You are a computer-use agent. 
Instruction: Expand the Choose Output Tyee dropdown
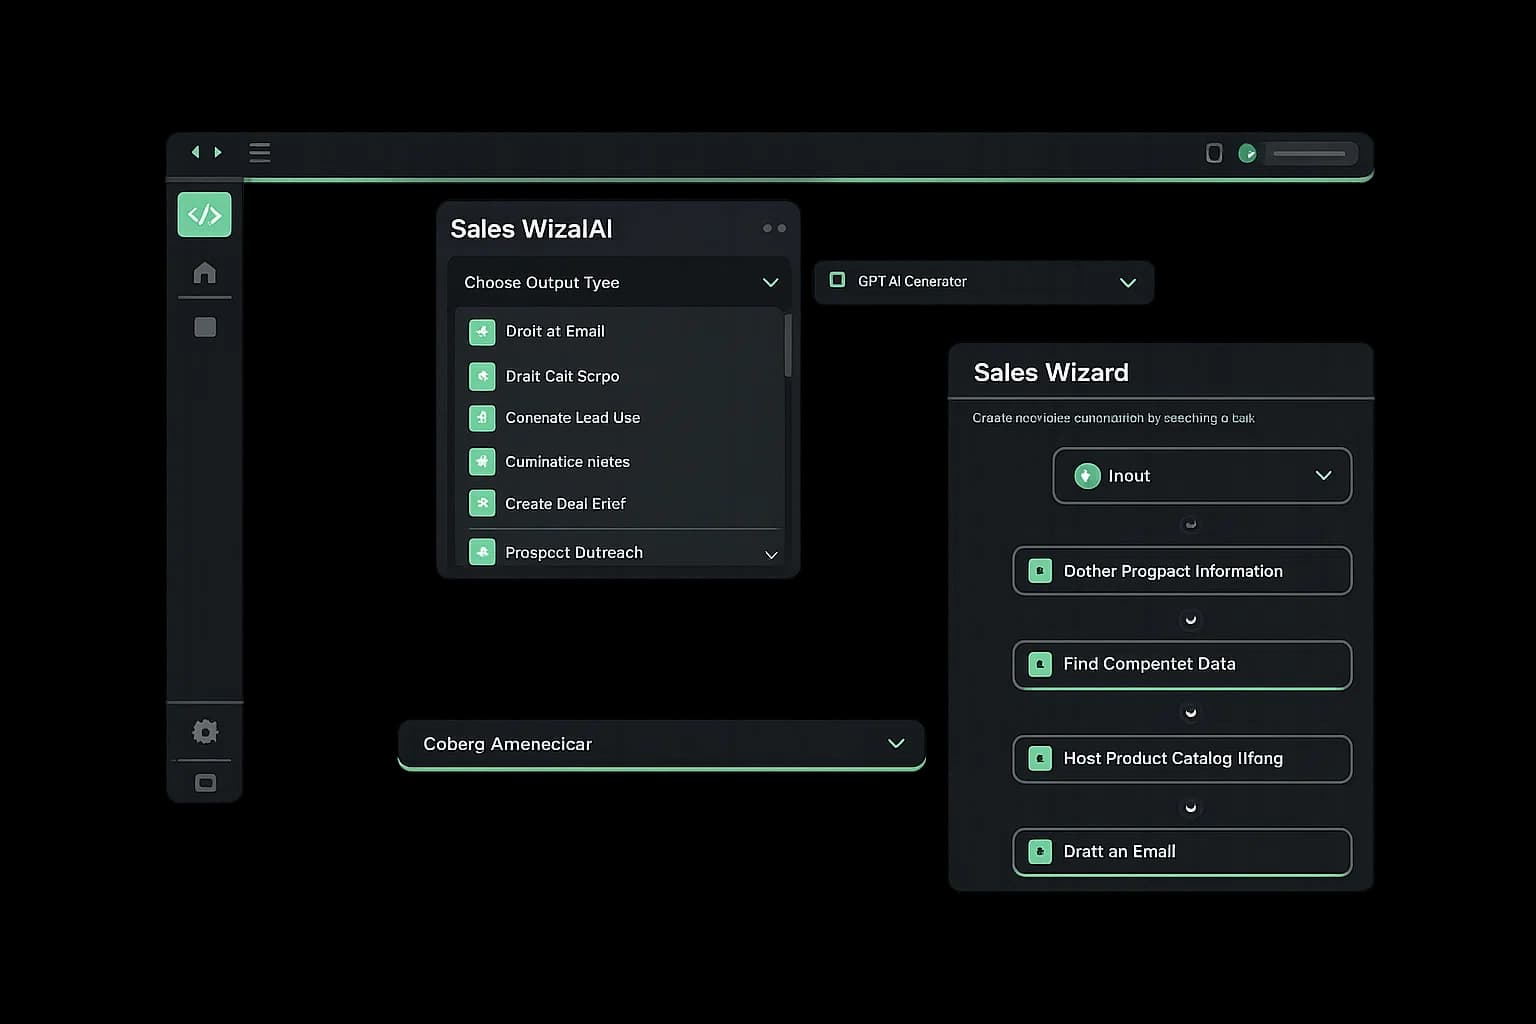pyautogui.click(x=619, y=282)
